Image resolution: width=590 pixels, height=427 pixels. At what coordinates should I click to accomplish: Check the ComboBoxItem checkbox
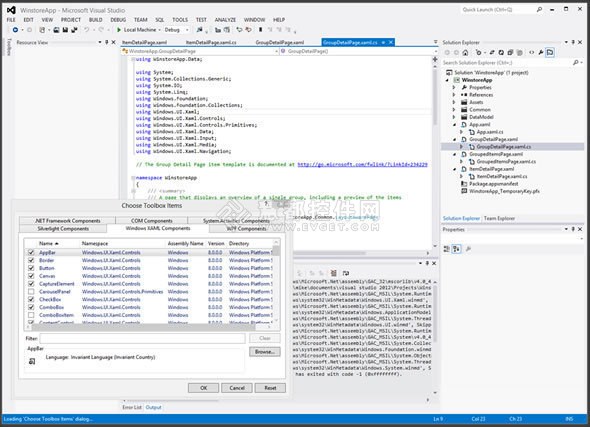31,315
